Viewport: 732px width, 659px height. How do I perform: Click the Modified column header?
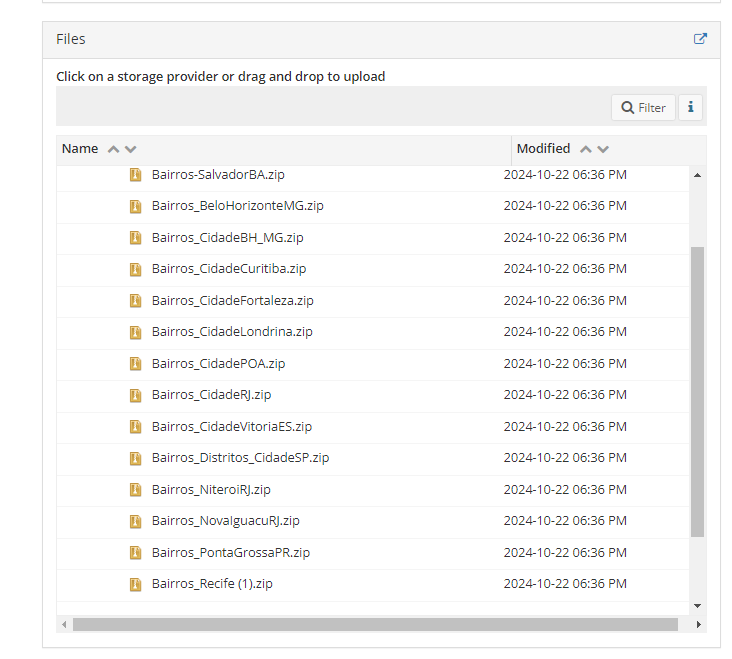click(x=543, y=149)
